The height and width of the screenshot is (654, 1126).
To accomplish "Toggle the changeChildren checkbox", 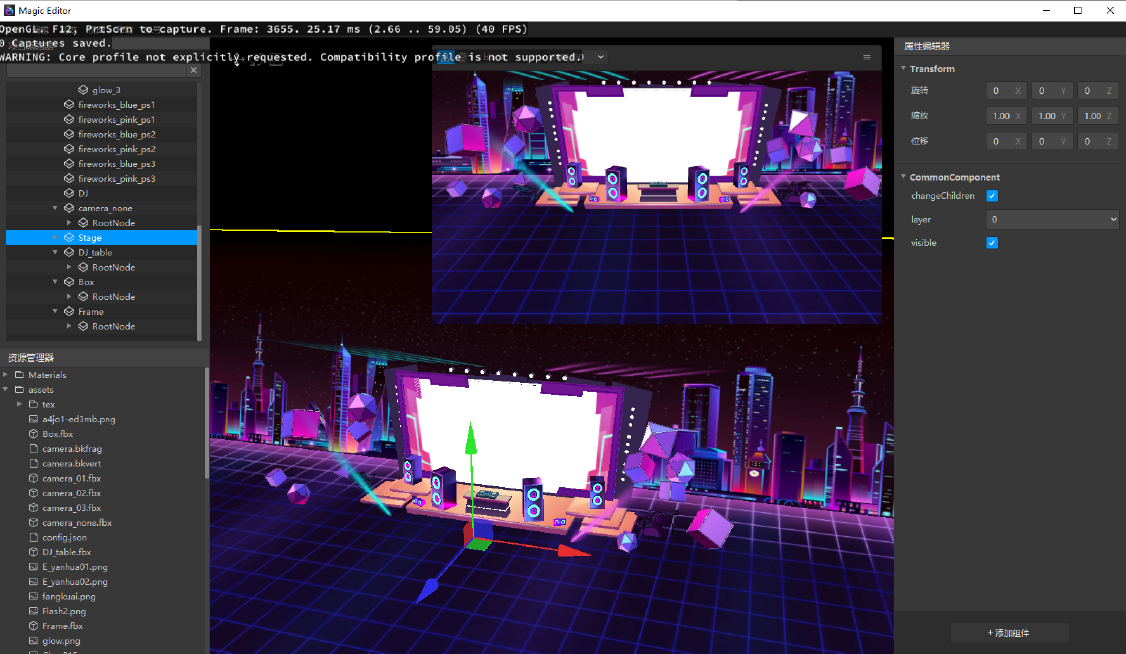I will point(992,196).
